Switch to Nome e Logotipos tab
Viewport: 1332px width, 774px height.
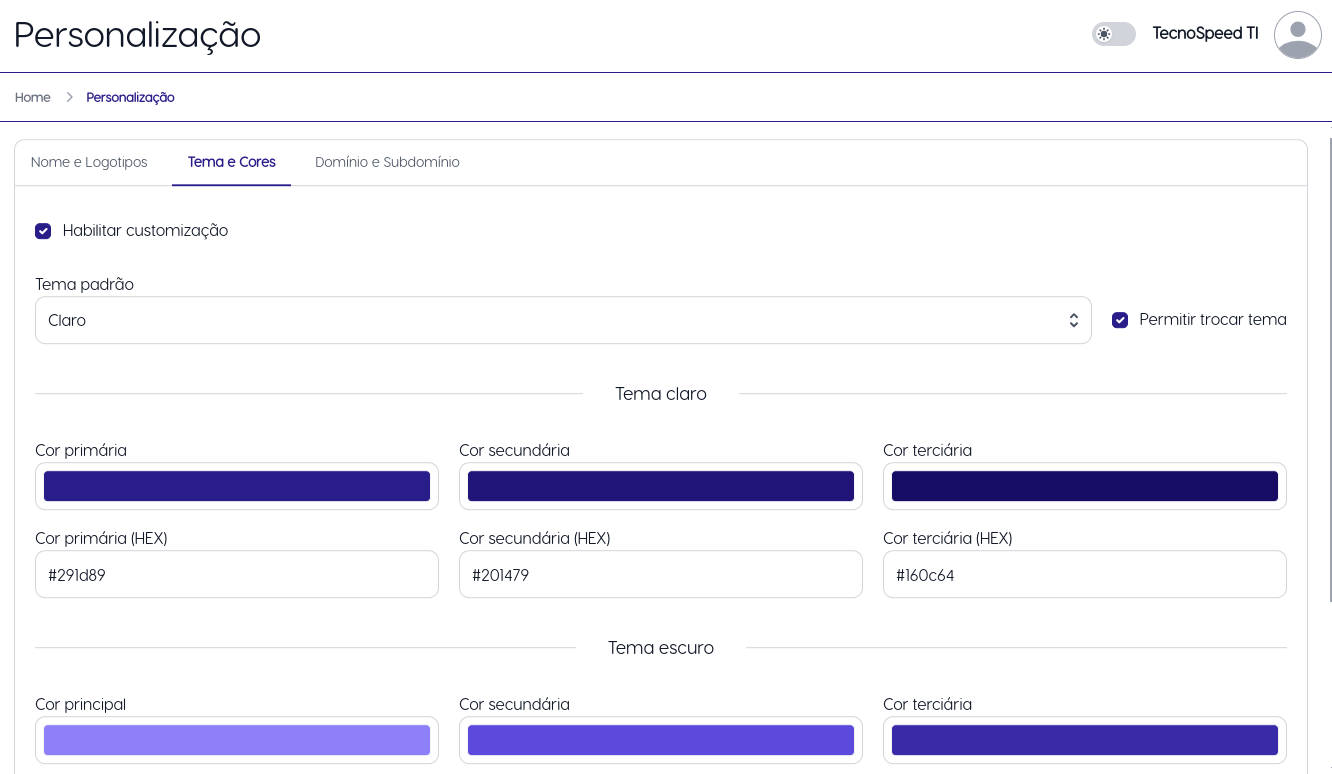point(89,162)
